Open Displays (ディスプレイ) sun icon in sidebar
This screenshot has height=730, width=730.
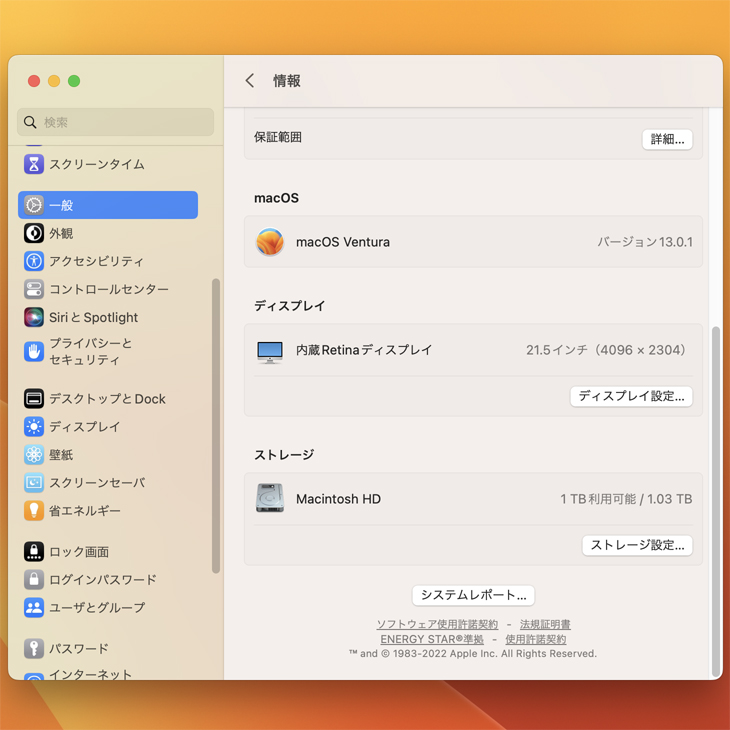point(34,426)
